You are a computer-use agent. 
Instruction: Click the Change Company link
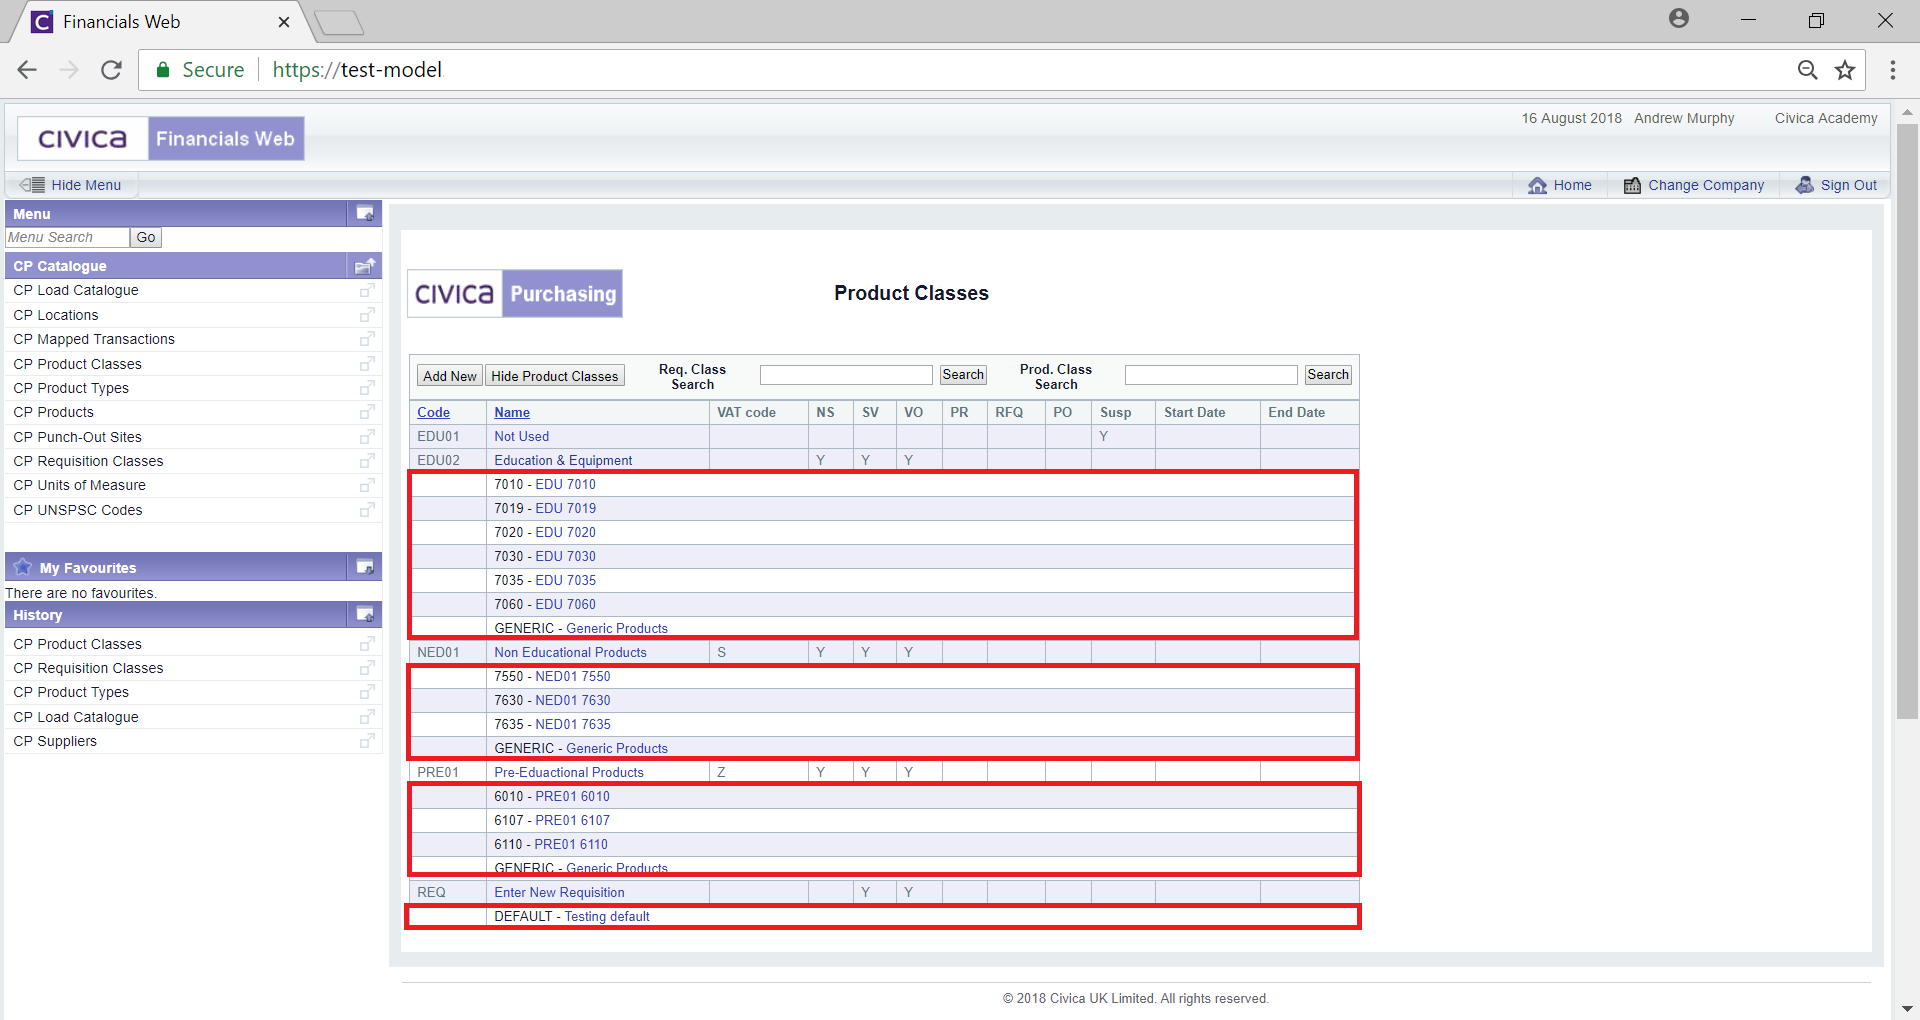[1706, 185]
